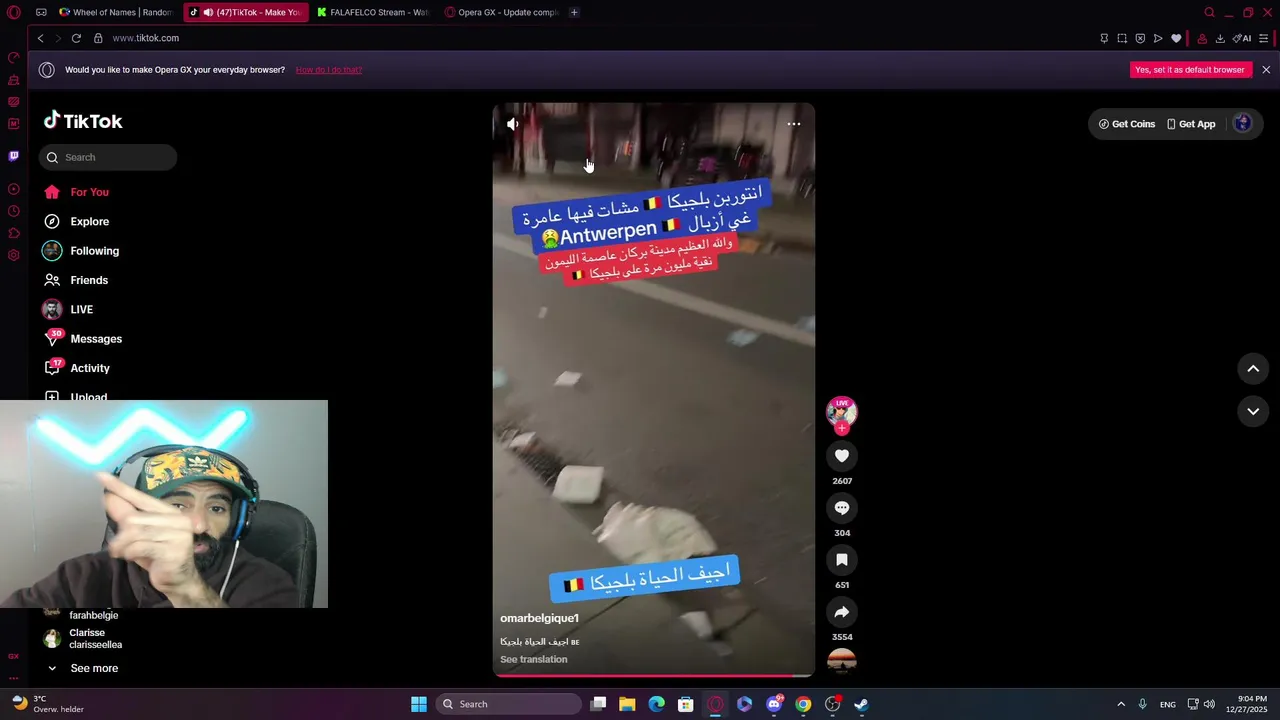The width and height of the screenshot is (1280, 720).
Task: Open browser downloads icon
Action: click(x=1220, y=38)
